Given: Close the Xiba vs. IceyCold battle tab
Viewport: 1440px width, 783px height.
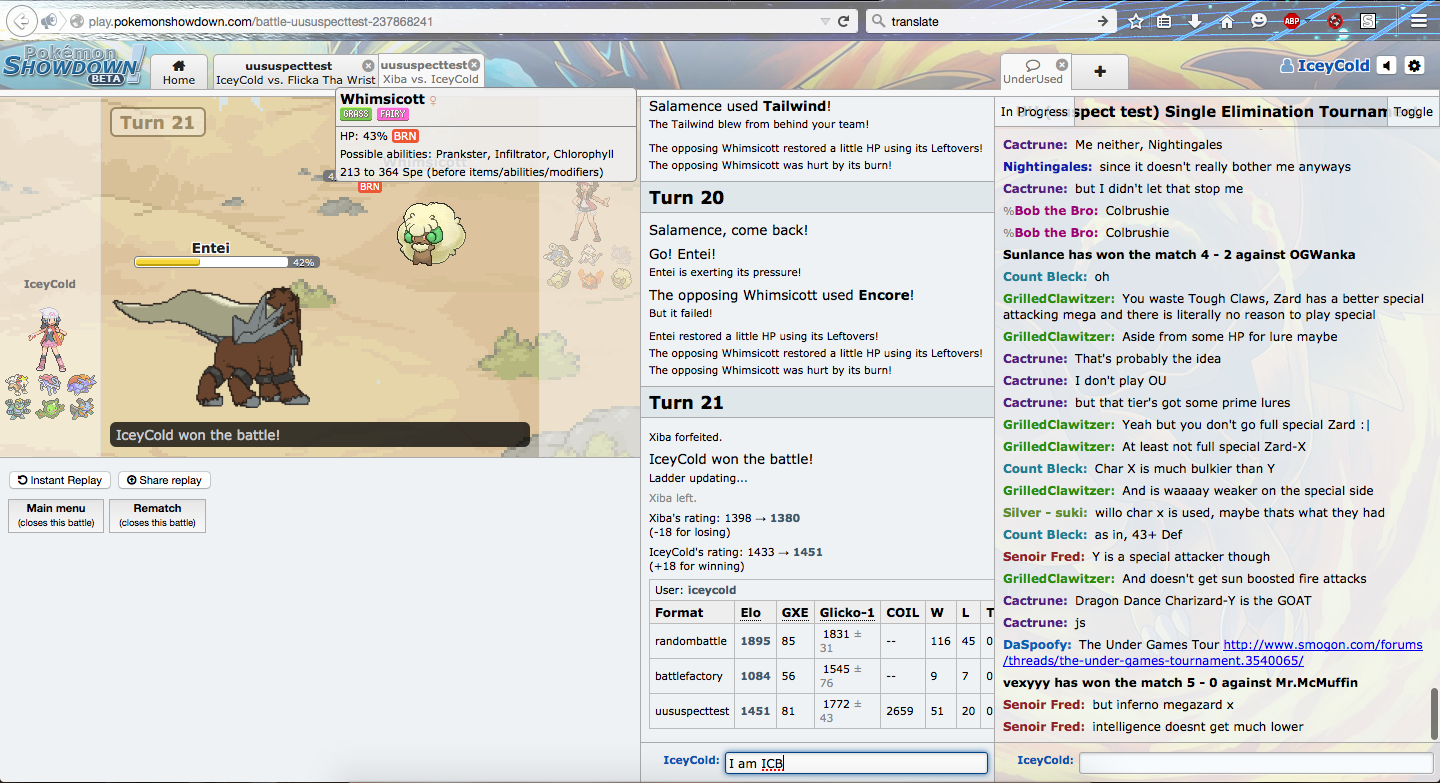Looking at the screenshot, I should 474,65.
